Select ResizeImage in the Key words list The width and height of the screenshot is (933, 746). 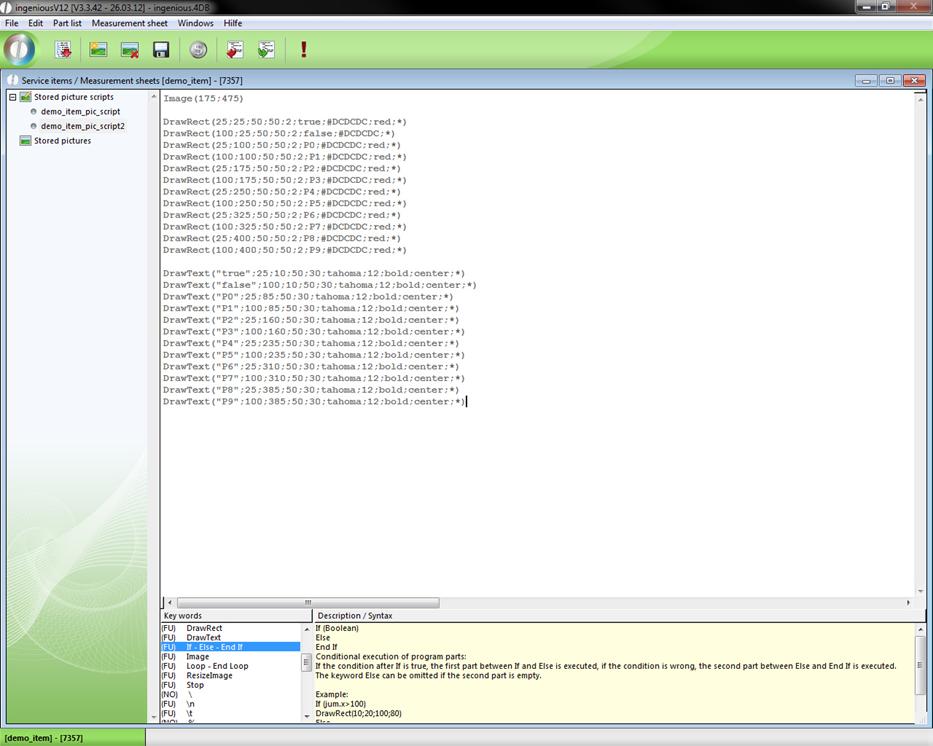click(x=209, y=675)
